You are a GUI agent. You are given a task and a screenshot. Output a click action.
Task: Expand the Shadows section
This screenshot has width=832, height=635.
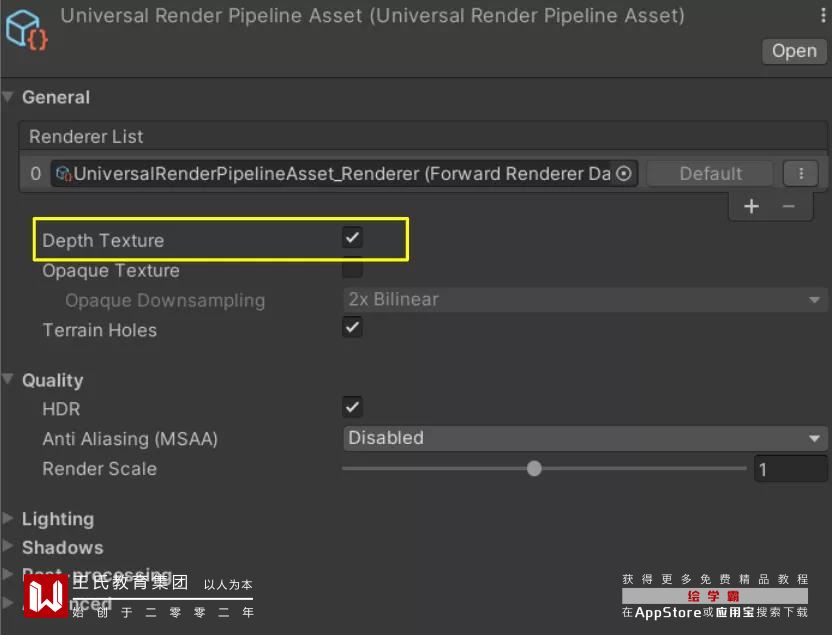pos(9,547)
